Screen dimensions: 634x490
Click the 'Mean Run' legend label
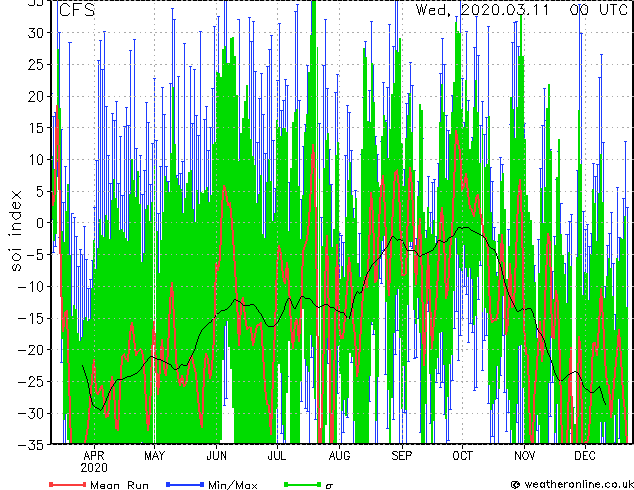coord(119,485)
